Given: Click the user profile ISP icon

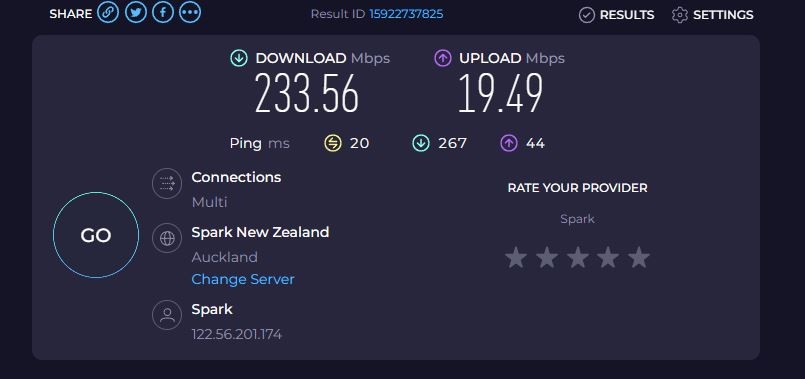Looking at the screenshot, I should pos(167,315).
